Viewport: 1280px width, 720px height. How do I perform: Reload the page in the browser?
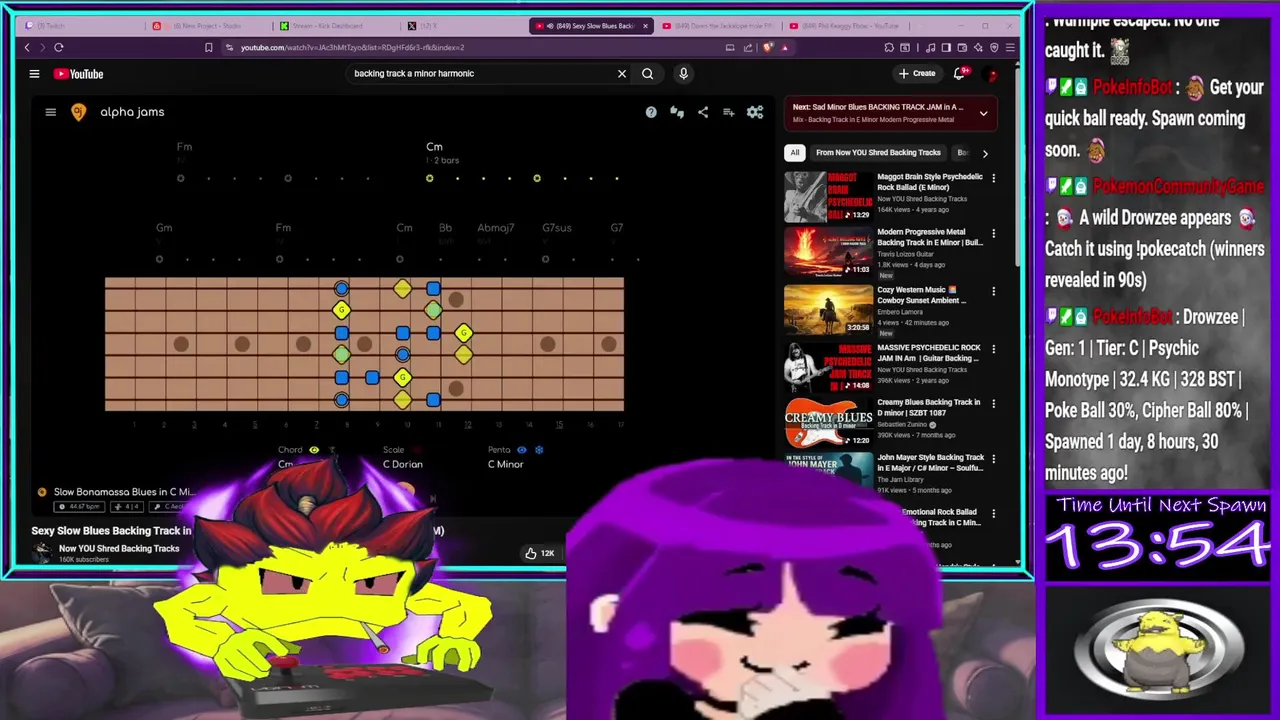coord(59,47)
